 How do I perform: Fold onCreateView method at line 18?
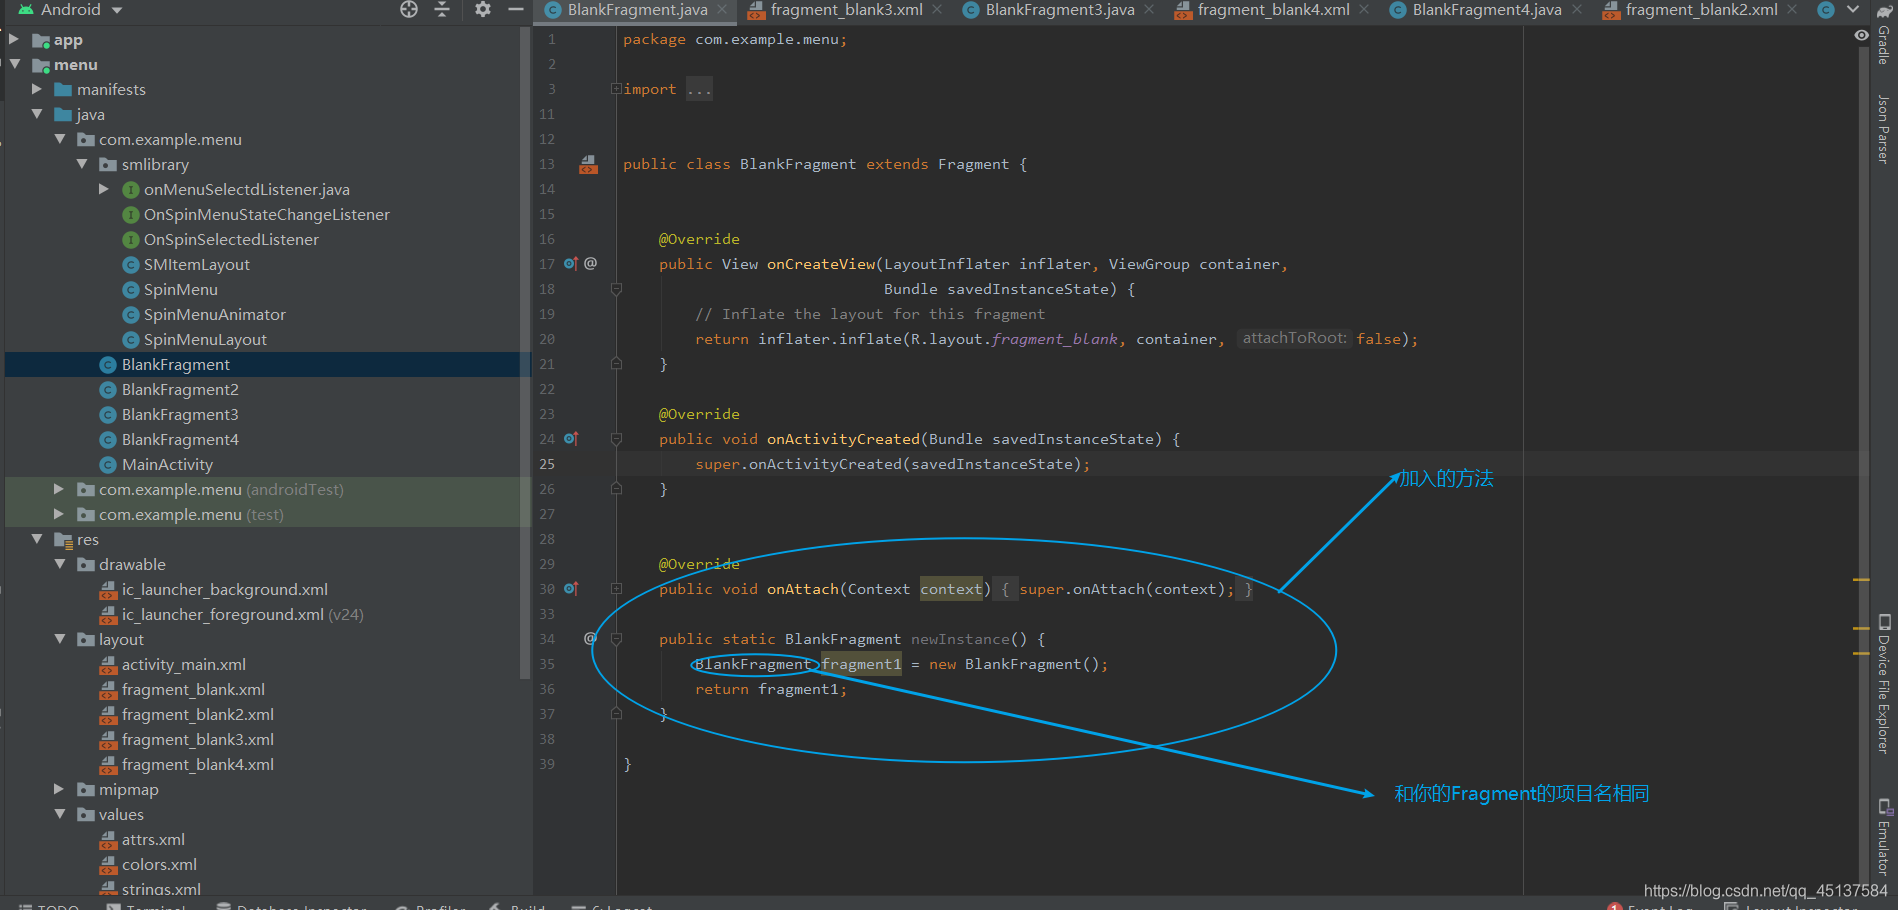[x=617, y=289]
